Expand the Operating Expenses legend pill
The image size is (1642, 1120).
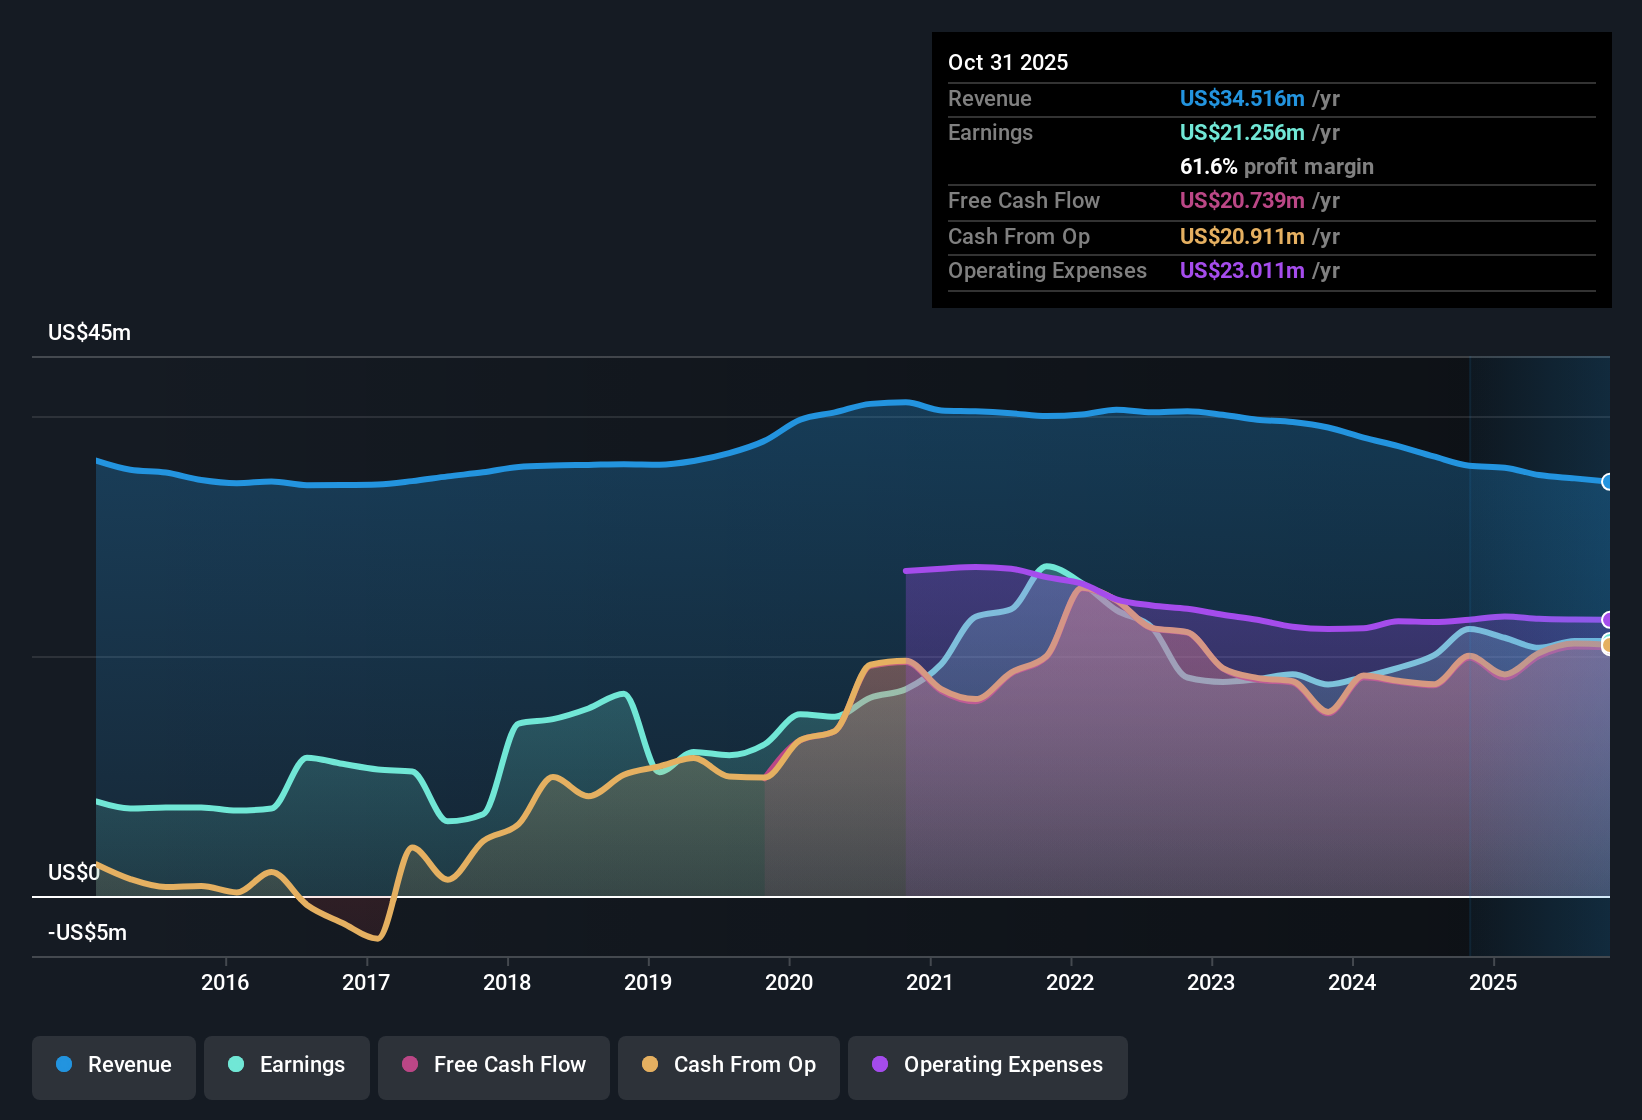(987, 1065)
